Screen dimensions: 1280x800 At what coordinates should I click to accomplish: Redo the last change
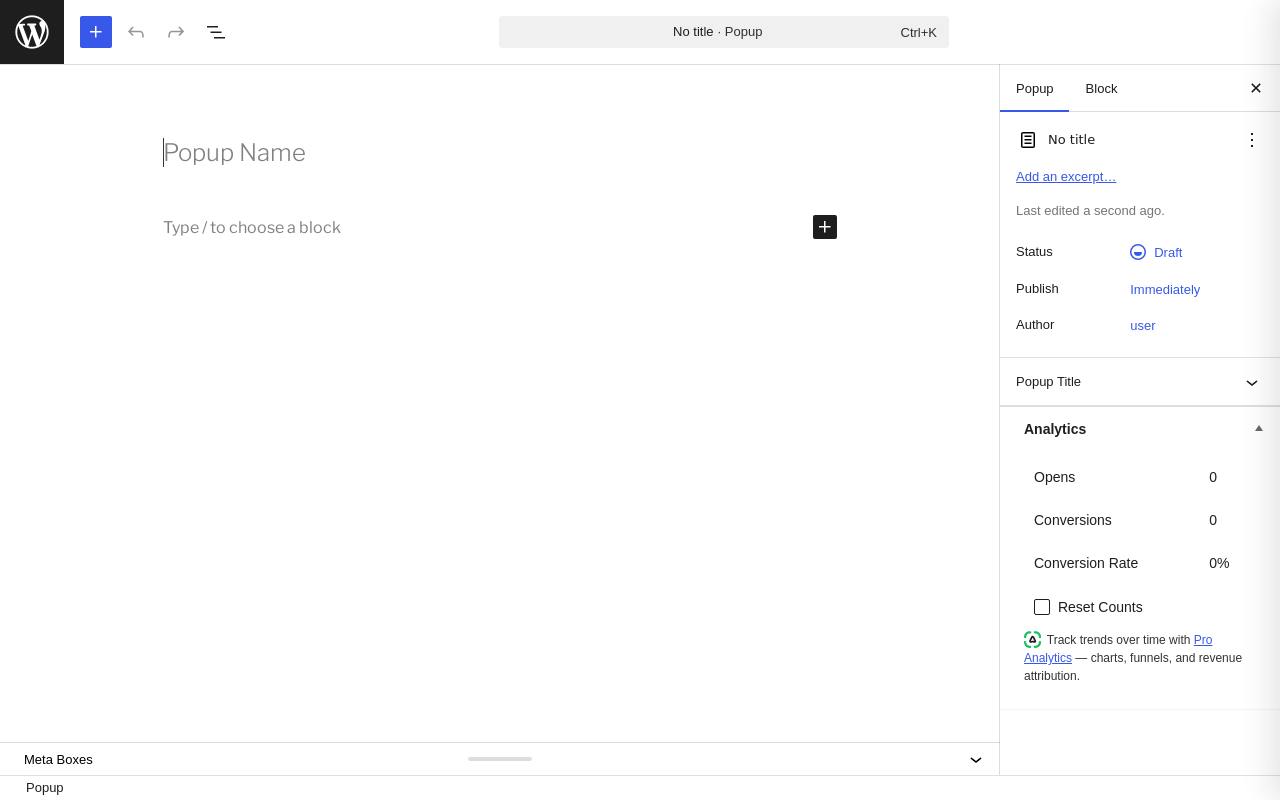tap(176, 32)
